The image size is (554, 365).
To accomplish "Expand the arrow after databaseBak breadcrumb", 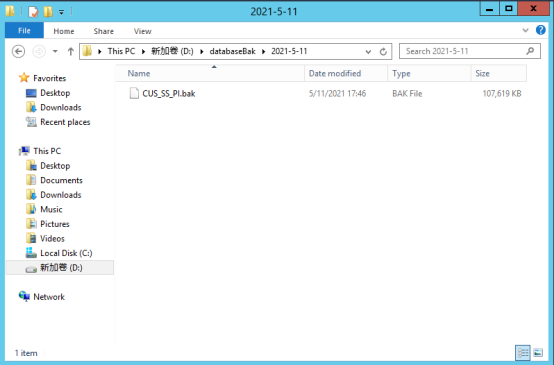I will click(x=263, y=52).
